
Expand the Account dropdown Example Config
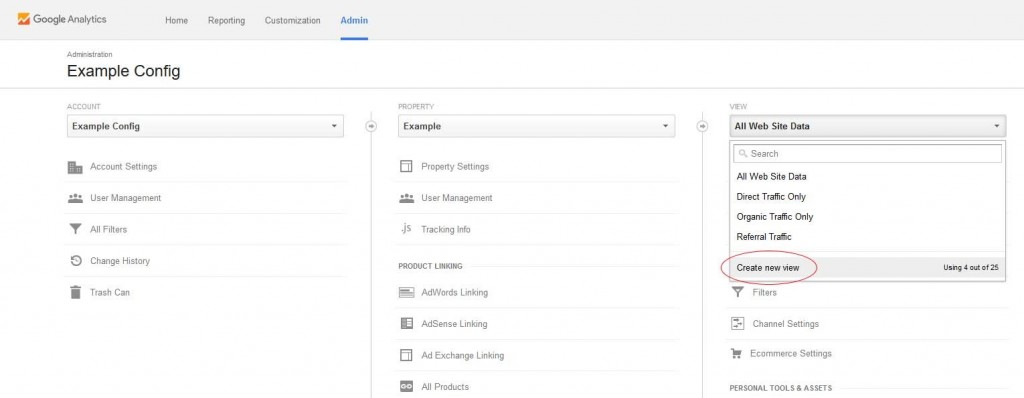(x=205, y=126)
